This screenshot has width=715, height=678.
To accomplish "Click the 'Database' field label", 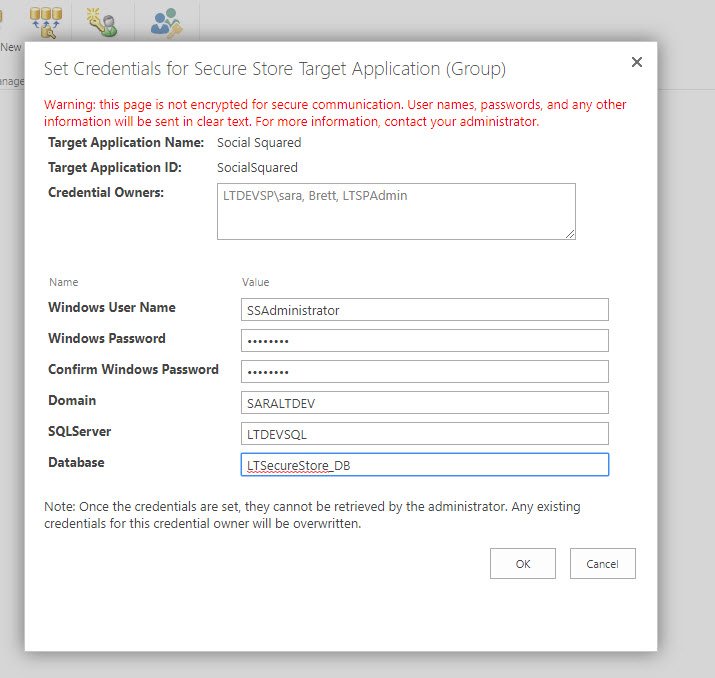I will pos(76,462).
